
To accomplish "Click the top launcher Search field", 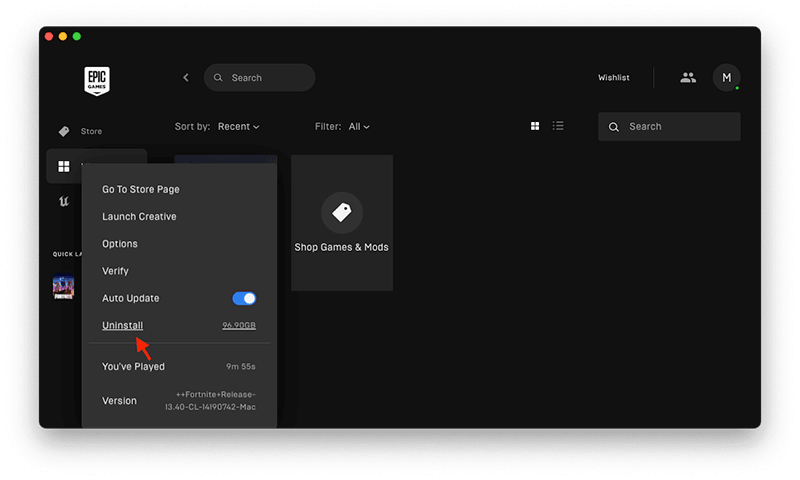I will (x=259, y=78).
